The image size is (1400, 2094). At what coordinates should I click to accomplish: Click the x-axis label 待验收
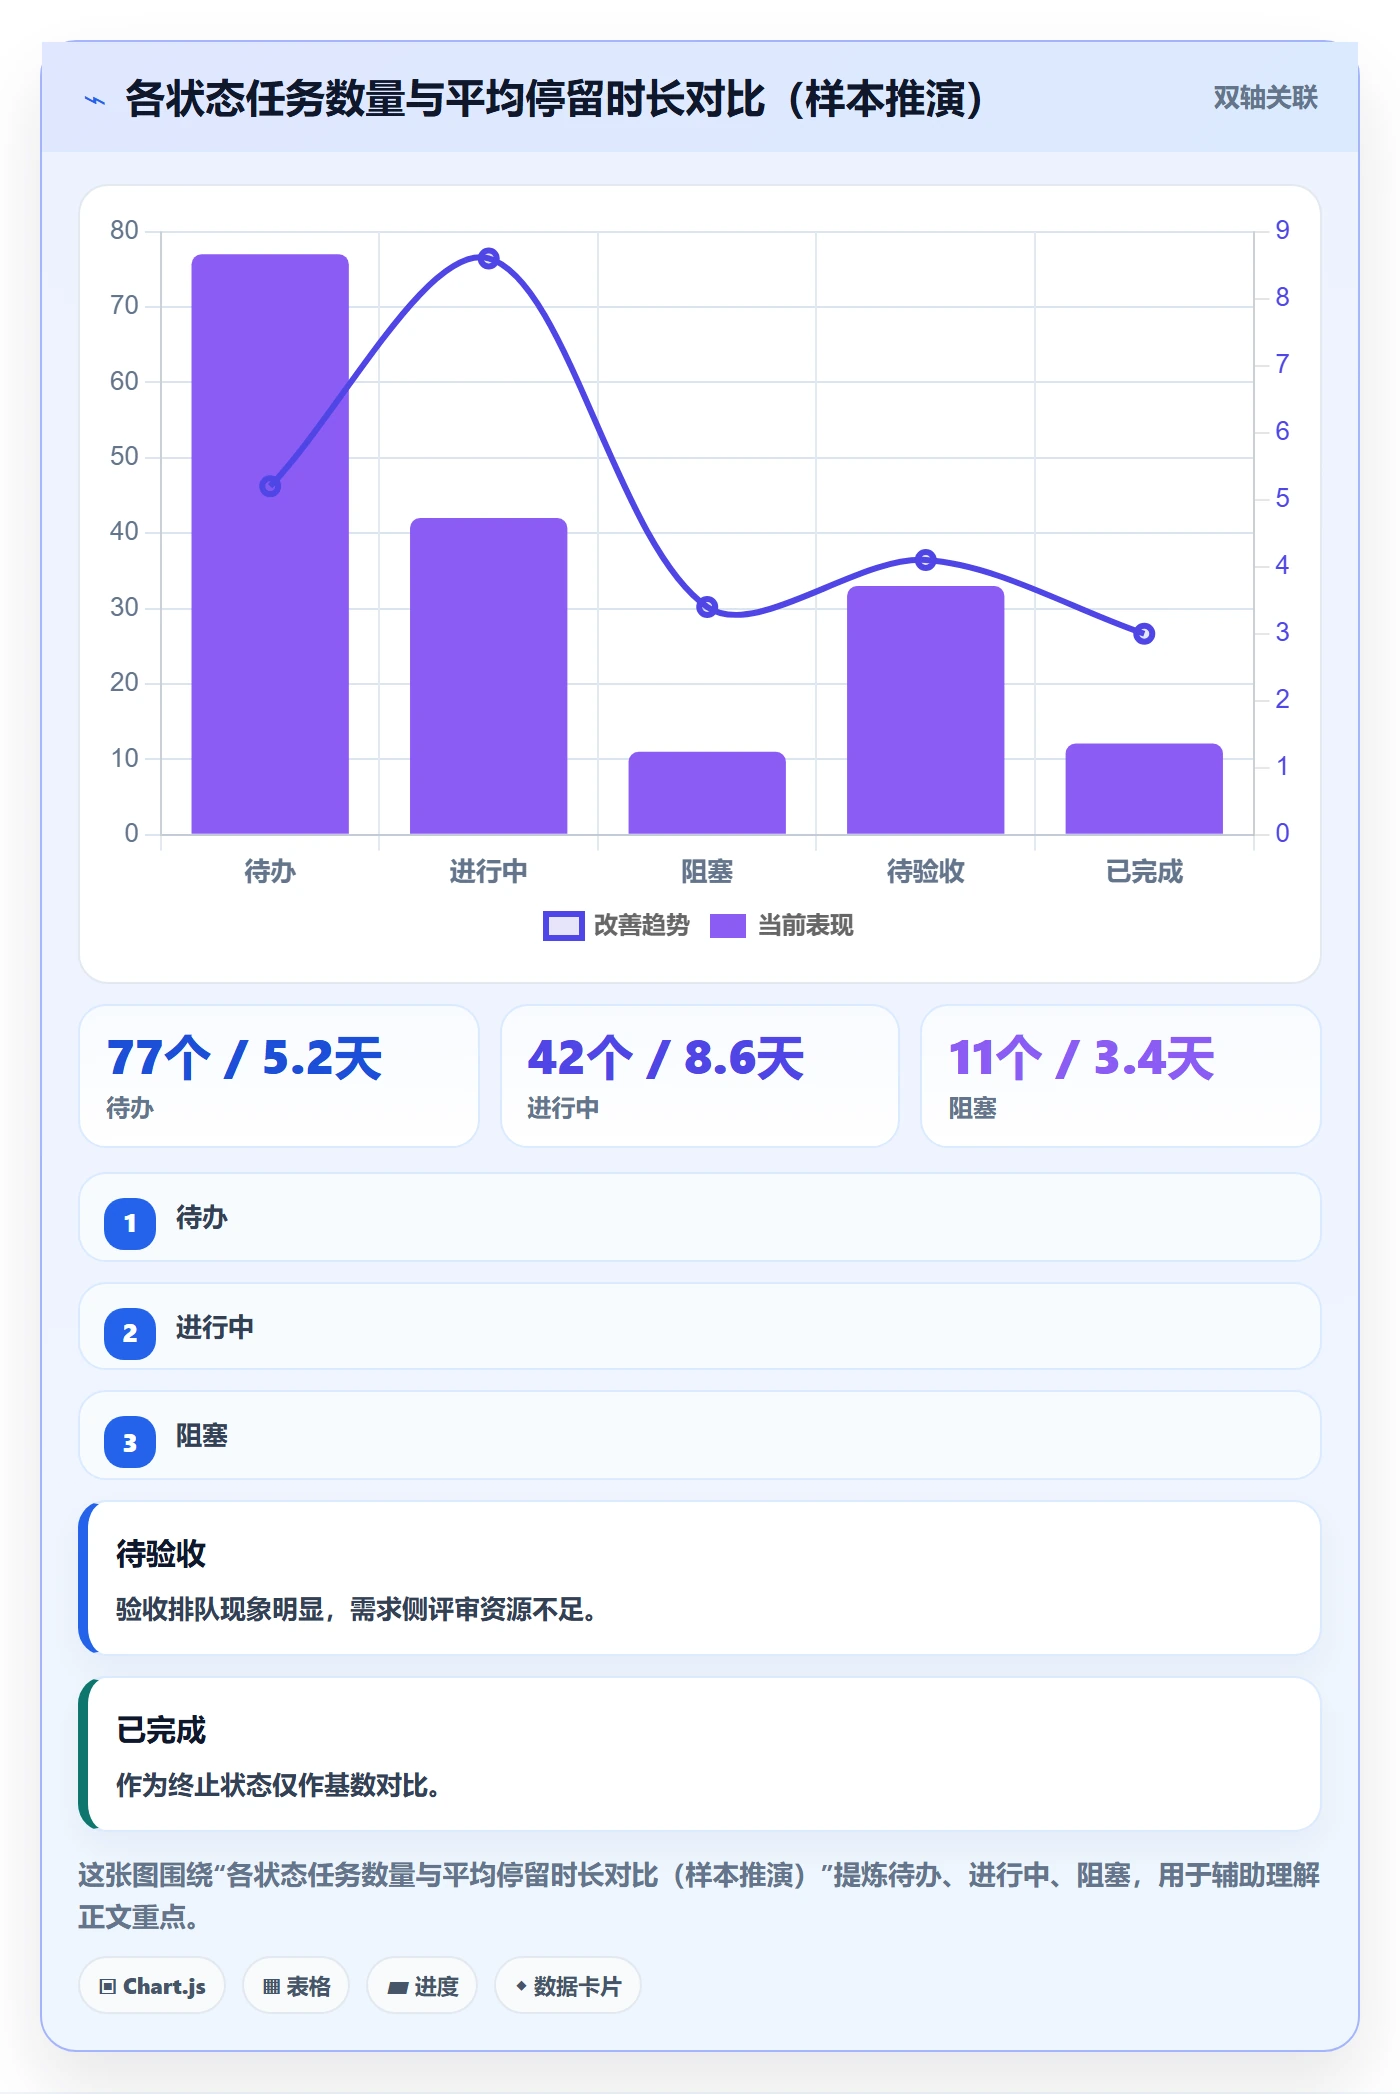[x=925, y=872]
